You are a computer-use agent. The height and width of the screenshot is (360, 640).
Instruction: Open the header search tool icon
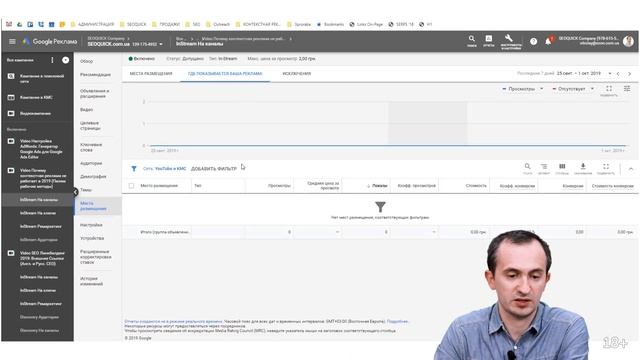472,40
